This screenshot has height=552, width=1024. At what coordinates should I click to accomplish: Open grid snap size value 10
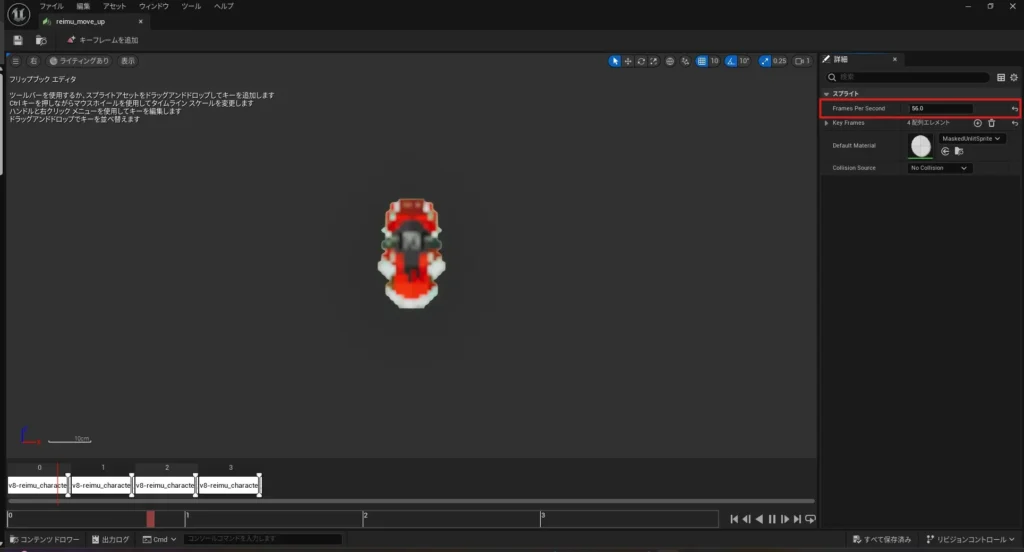[x=714, y=61]
